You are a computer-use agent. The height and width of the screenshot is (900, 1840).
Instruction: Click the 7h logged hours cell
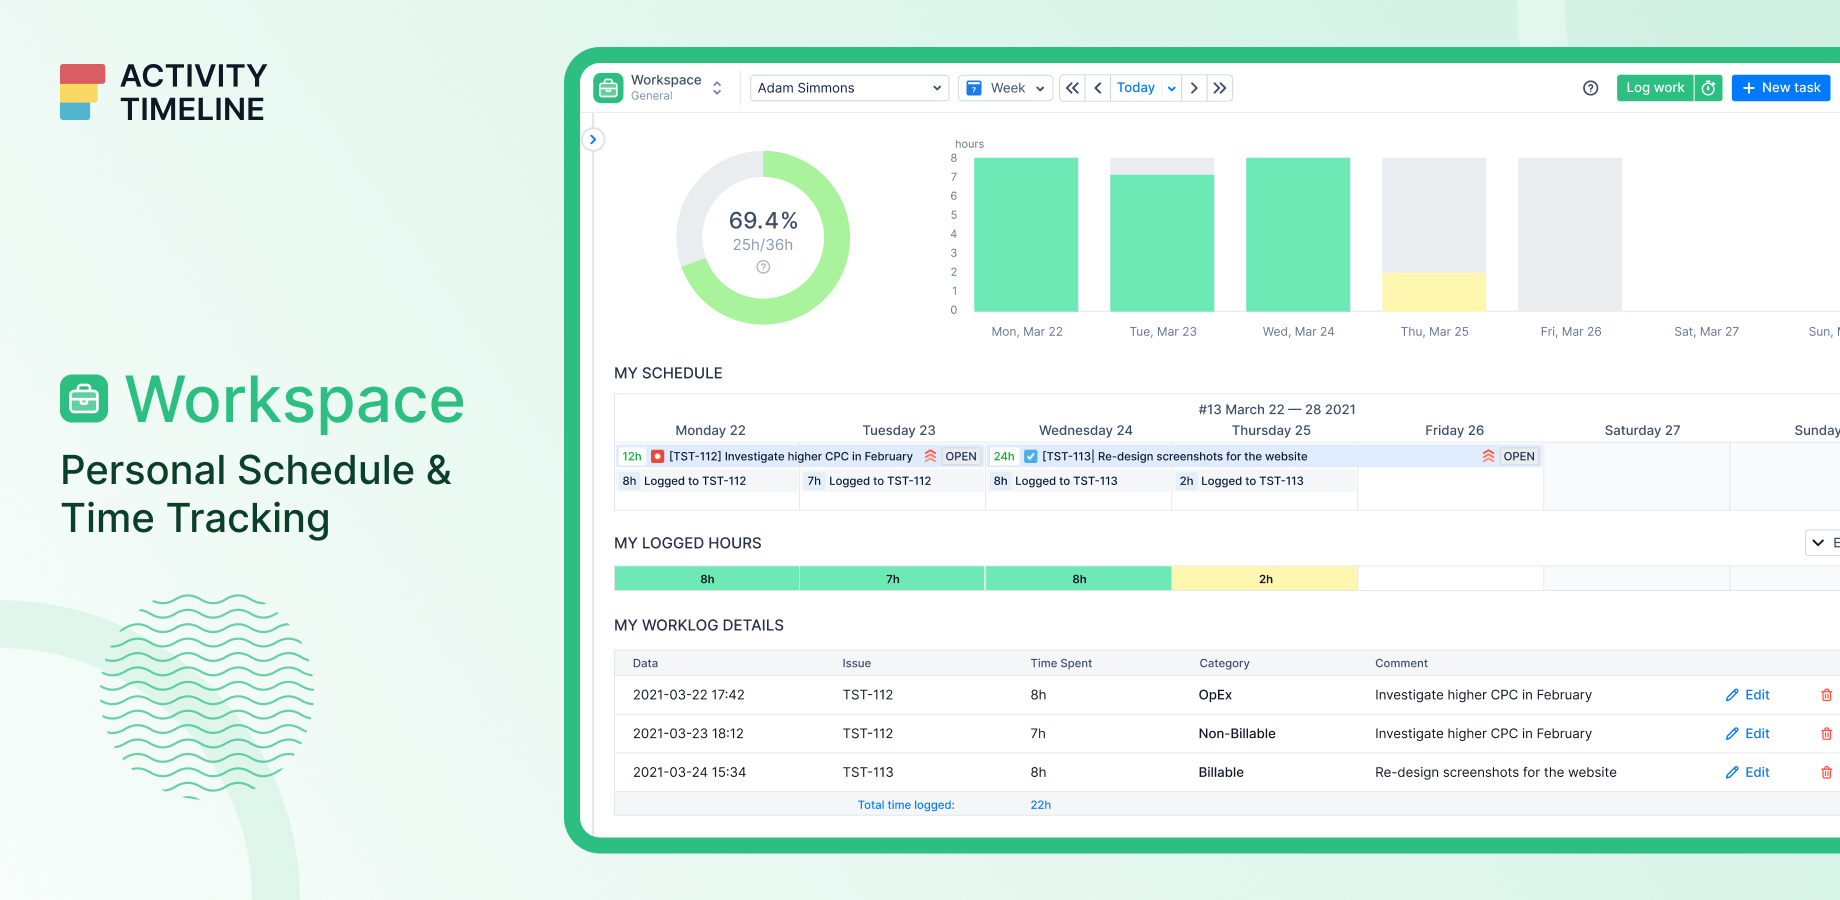pyautogui.click(x=892, y=579)
